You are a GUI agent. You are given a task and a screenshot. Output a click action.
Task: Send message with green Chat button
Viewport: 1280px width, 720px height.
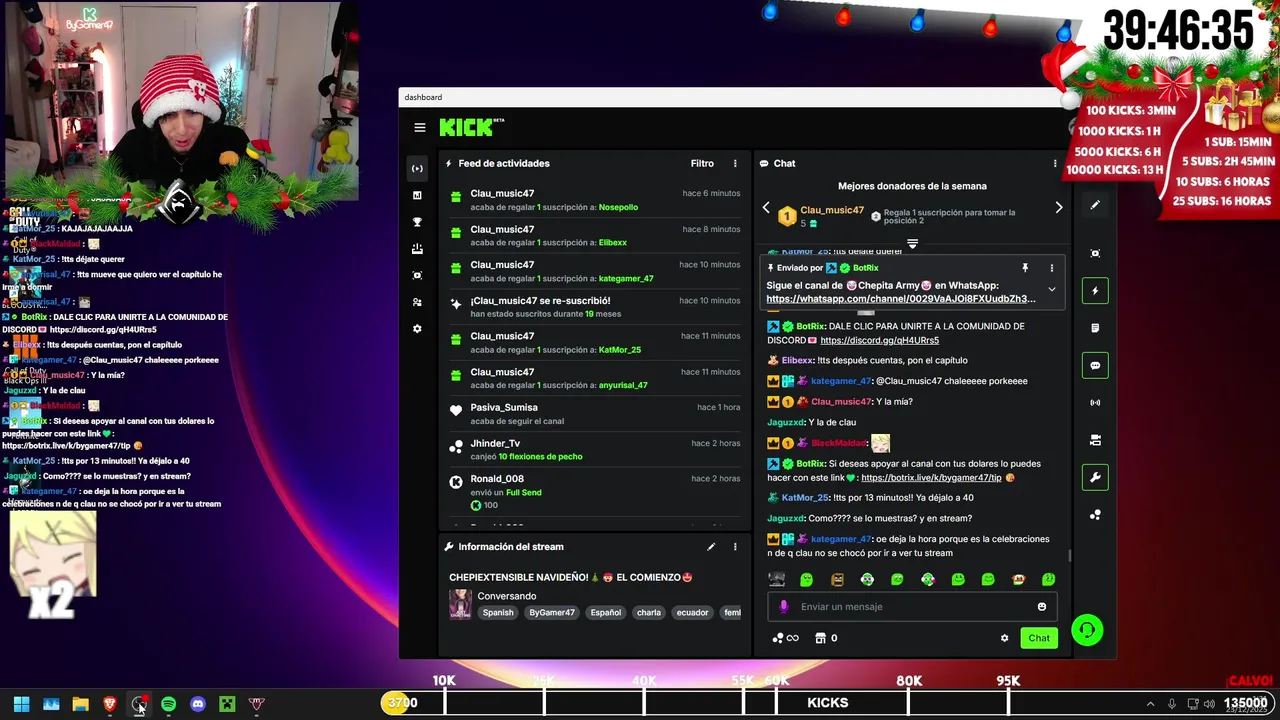[x=1039, y=638]
